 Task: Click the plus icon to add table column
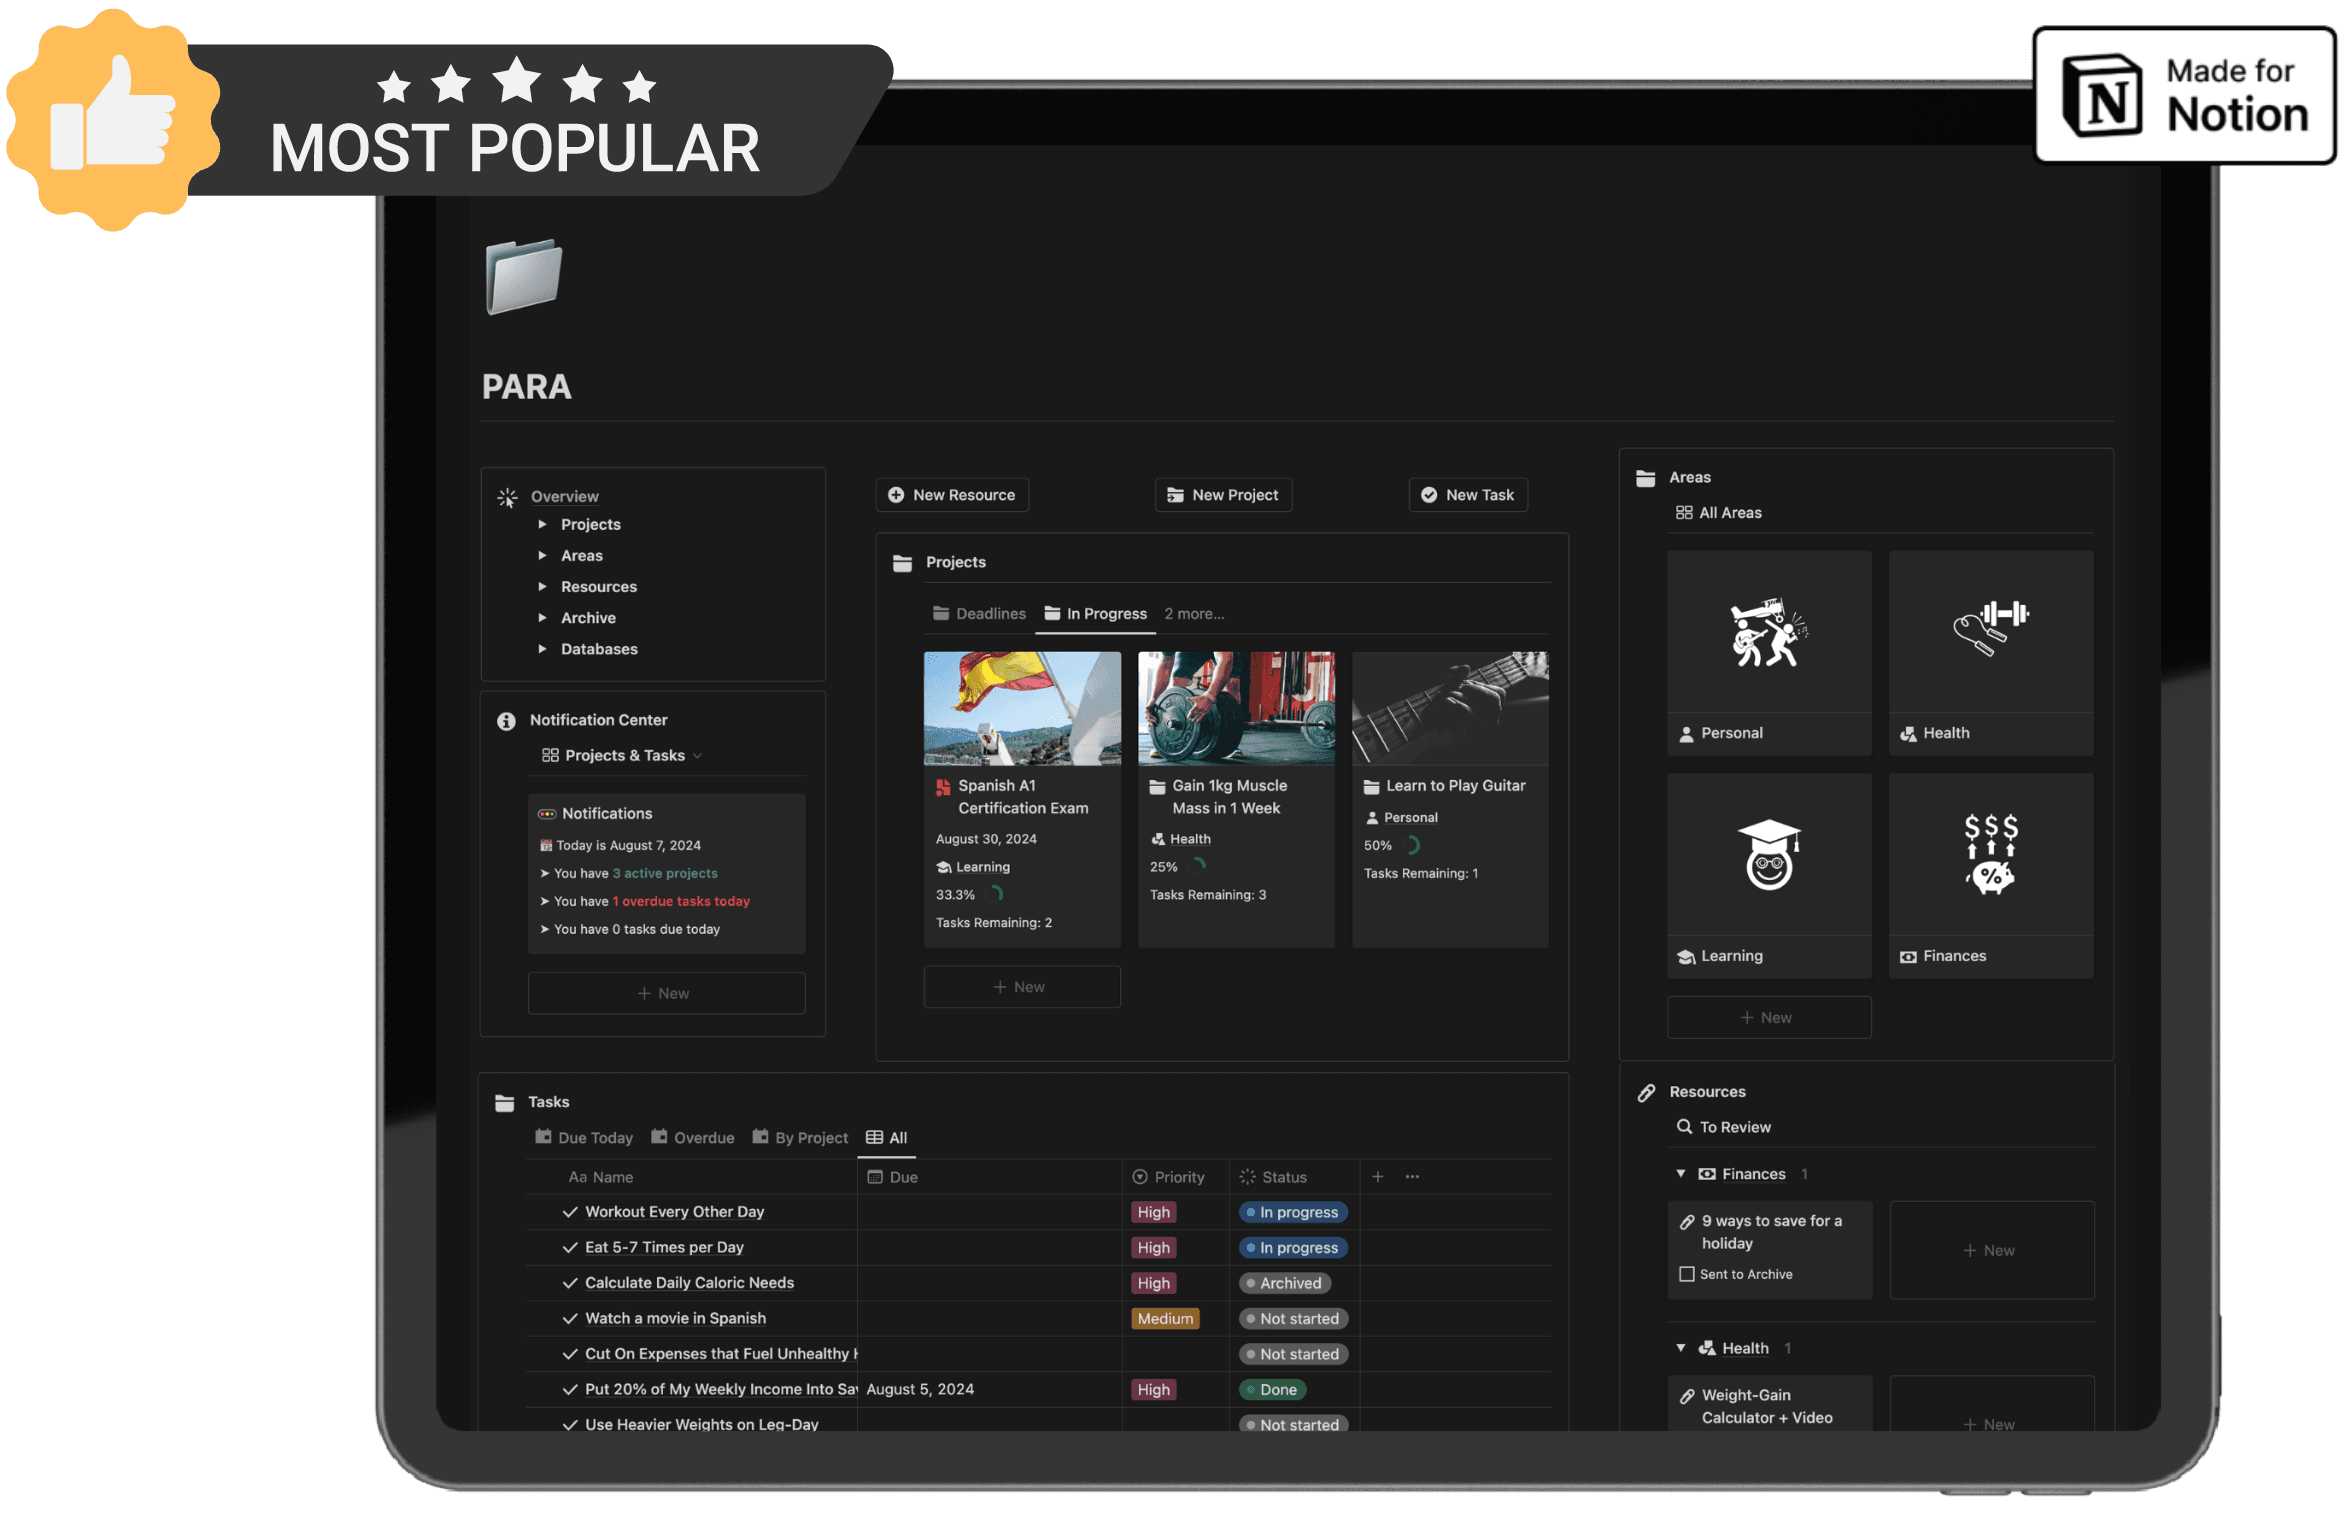point(1377,1177)
